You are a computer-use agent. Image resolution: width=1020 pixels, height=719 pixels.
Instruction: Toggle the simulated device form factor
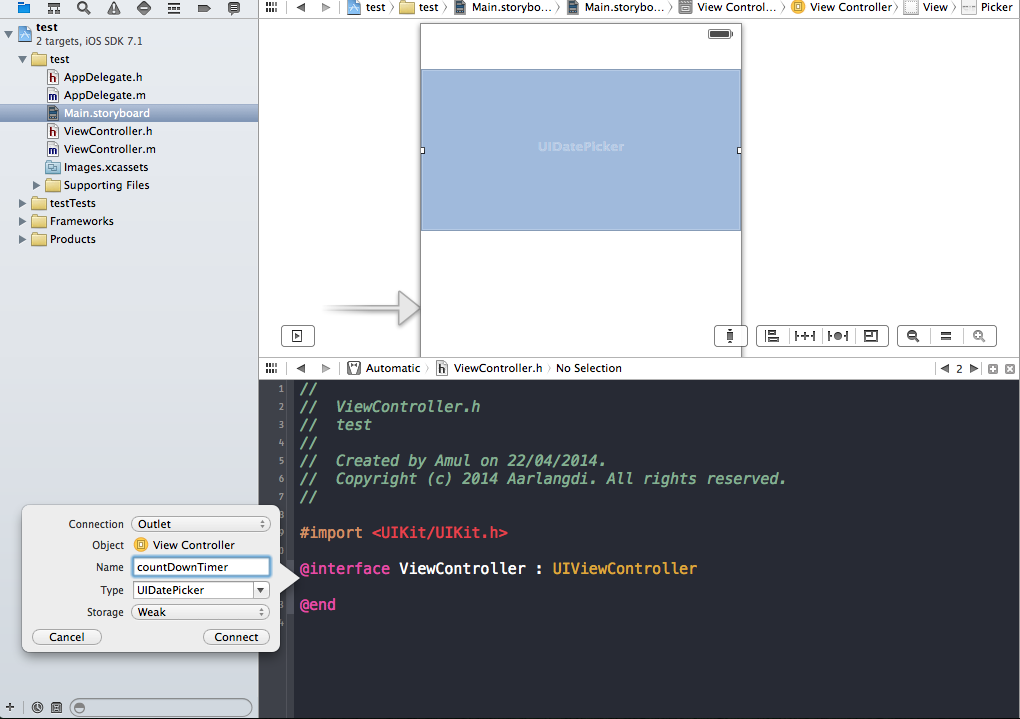(730, 335)
